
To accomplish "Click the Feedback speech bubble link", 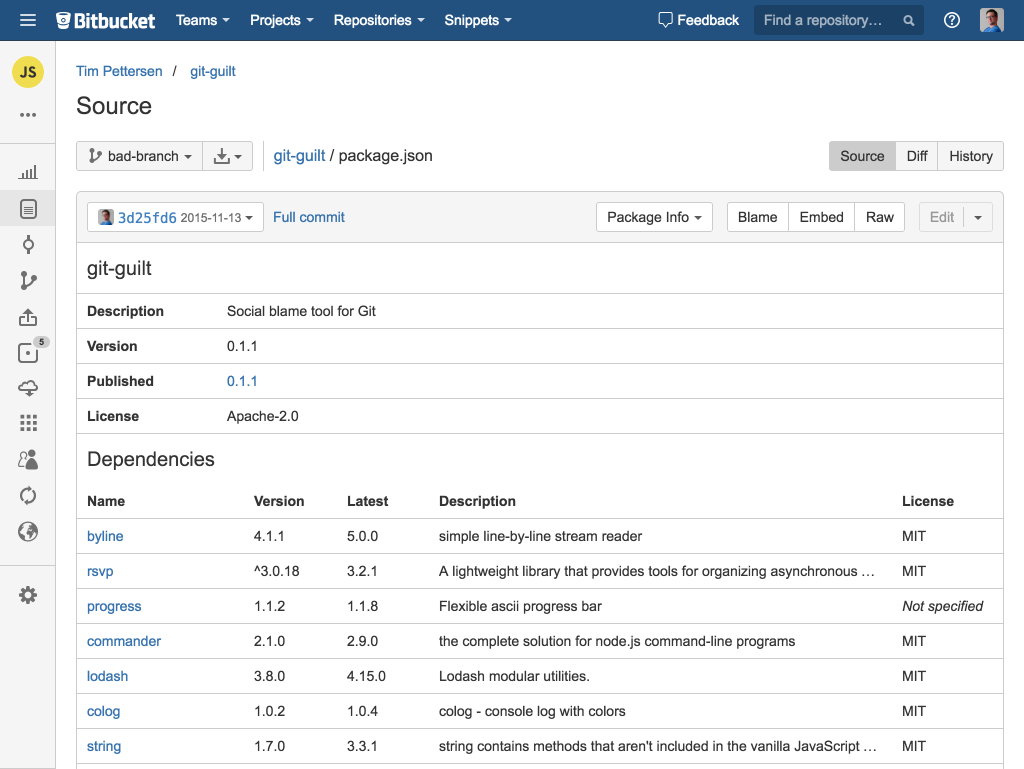I will click(698, 20).
